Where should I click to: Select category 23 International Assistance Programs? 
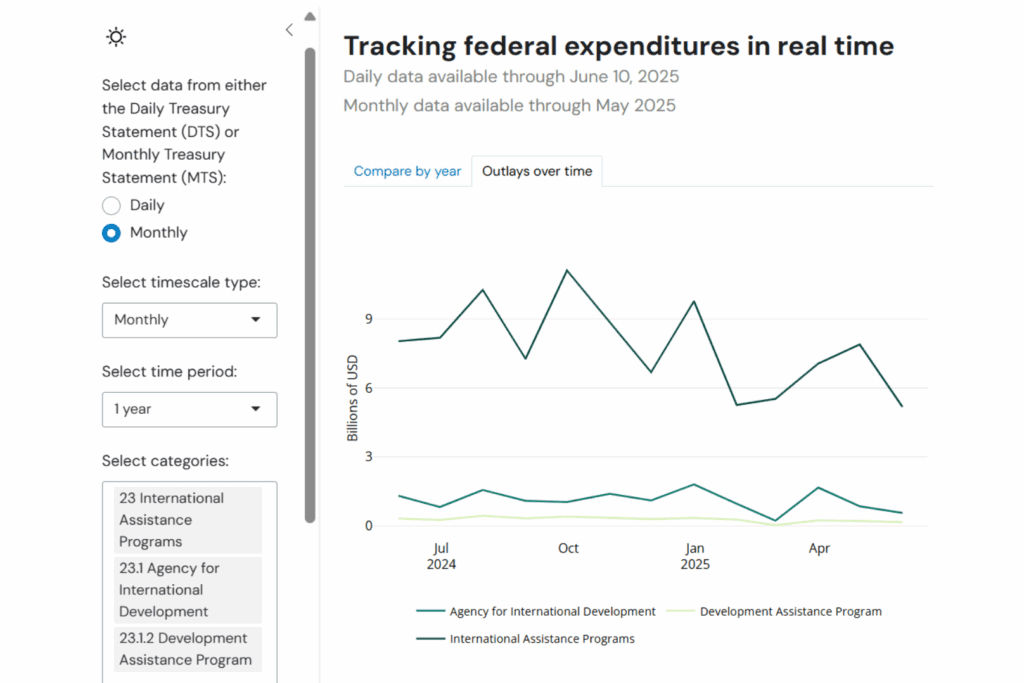[x=188, y=519]
